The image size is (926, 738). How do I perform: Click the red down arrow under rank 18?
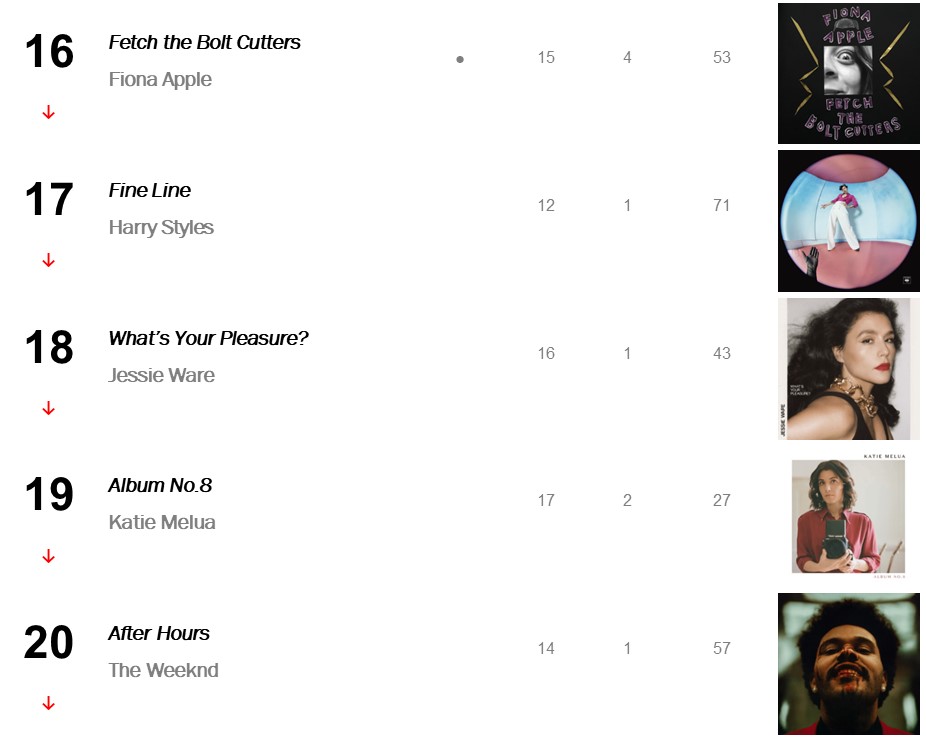(x=48, y=409)
